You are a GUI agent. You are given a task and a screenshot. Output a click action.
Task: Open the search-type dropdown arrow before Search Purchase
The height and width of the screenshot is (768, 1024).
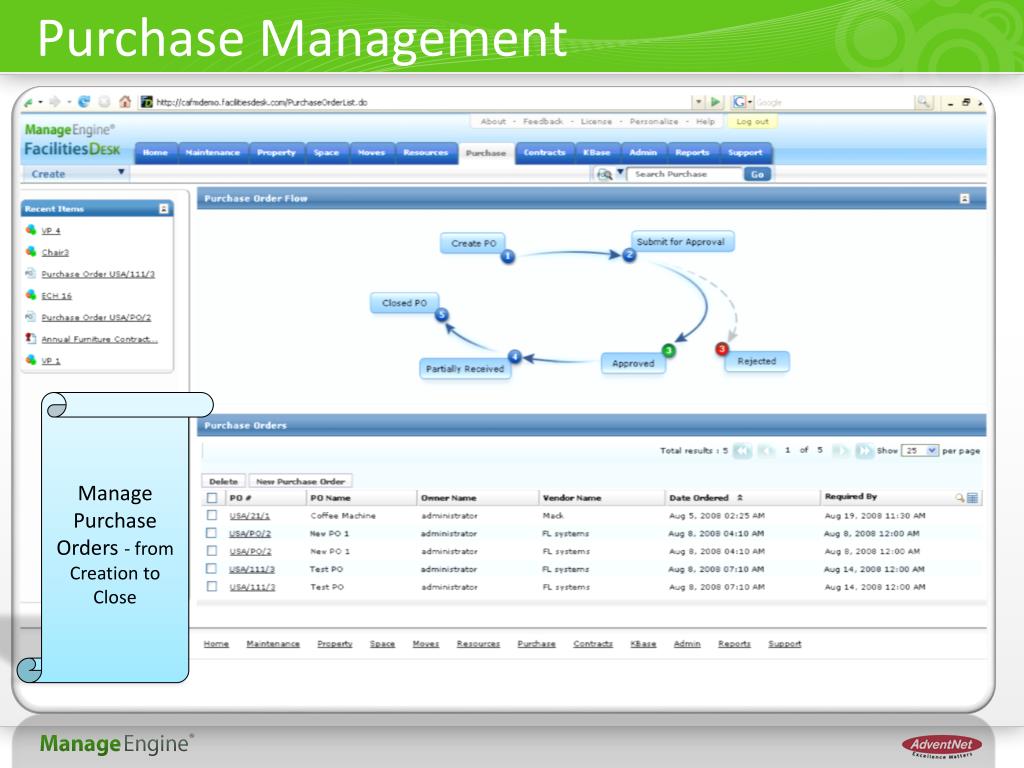point(620,172)
